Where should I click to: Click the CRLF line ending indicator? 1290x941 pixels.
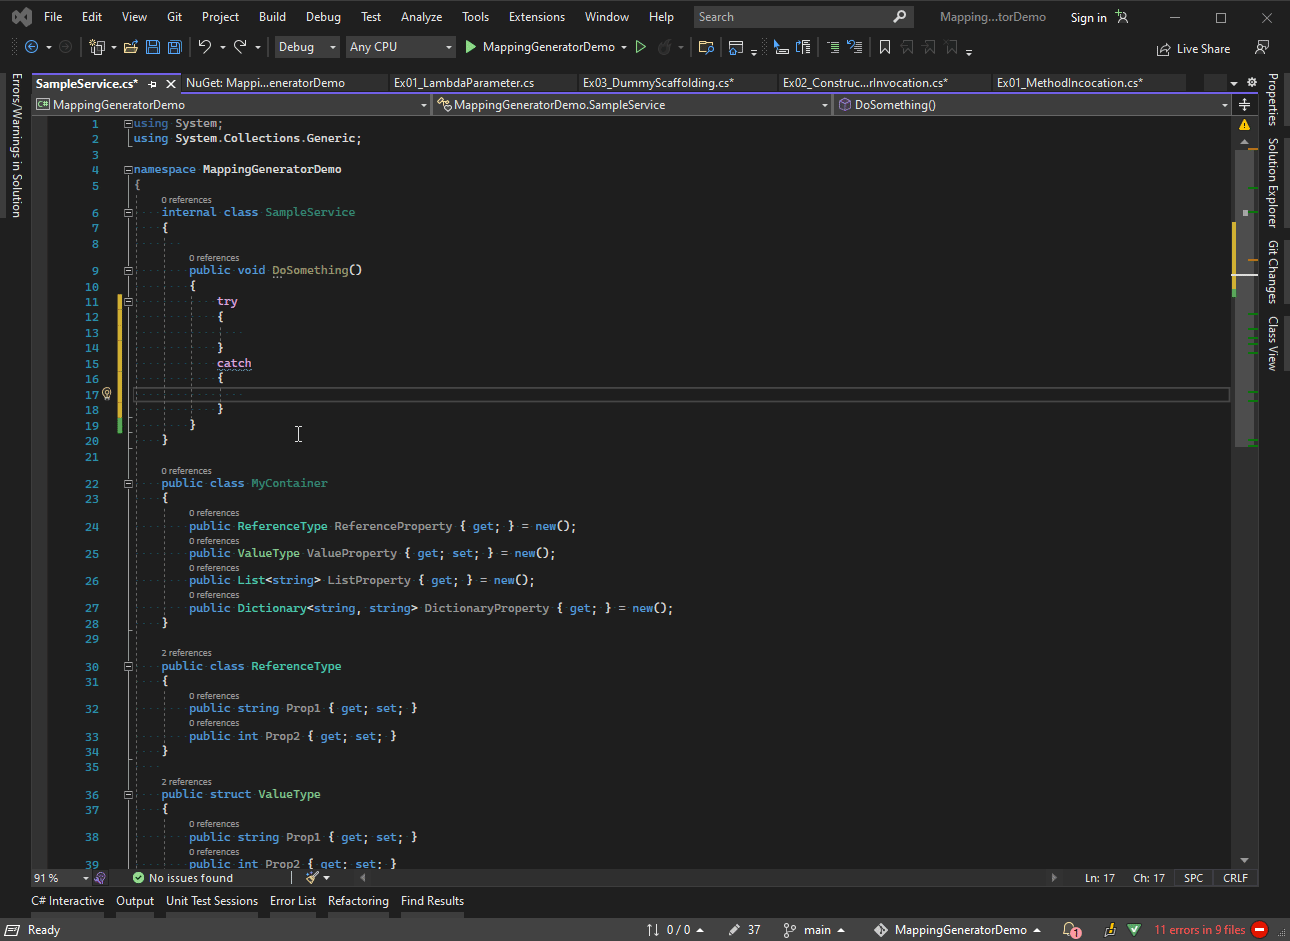click(1235, 878)
